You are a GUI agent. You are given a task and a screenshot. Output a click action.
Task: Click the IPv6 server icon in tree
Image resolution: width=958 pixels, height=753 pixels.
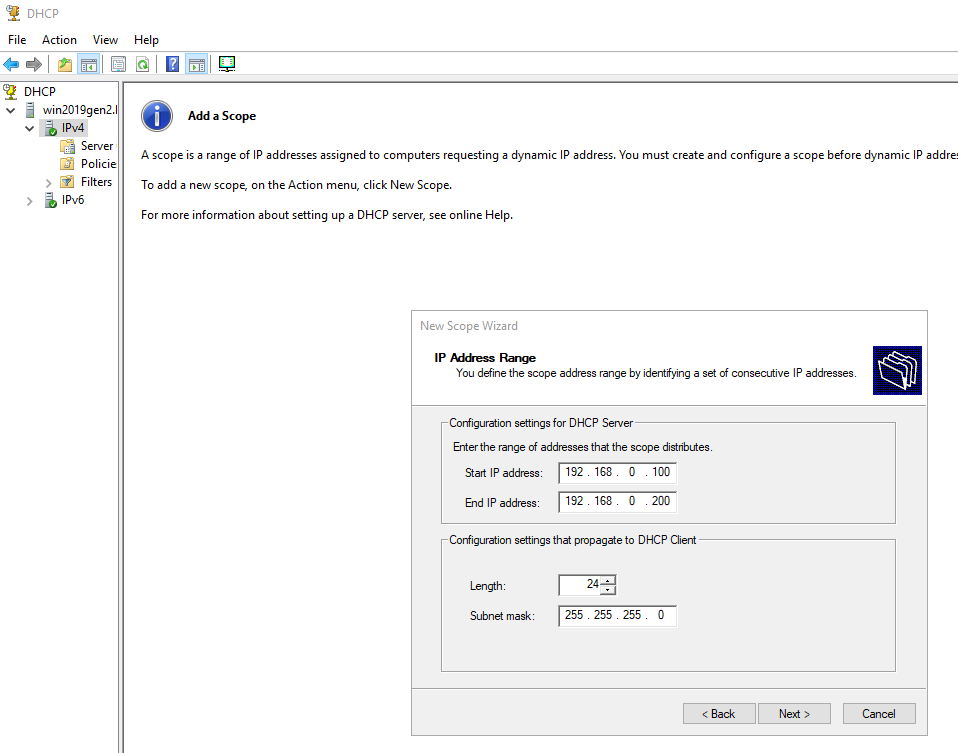tap(51, 200)
